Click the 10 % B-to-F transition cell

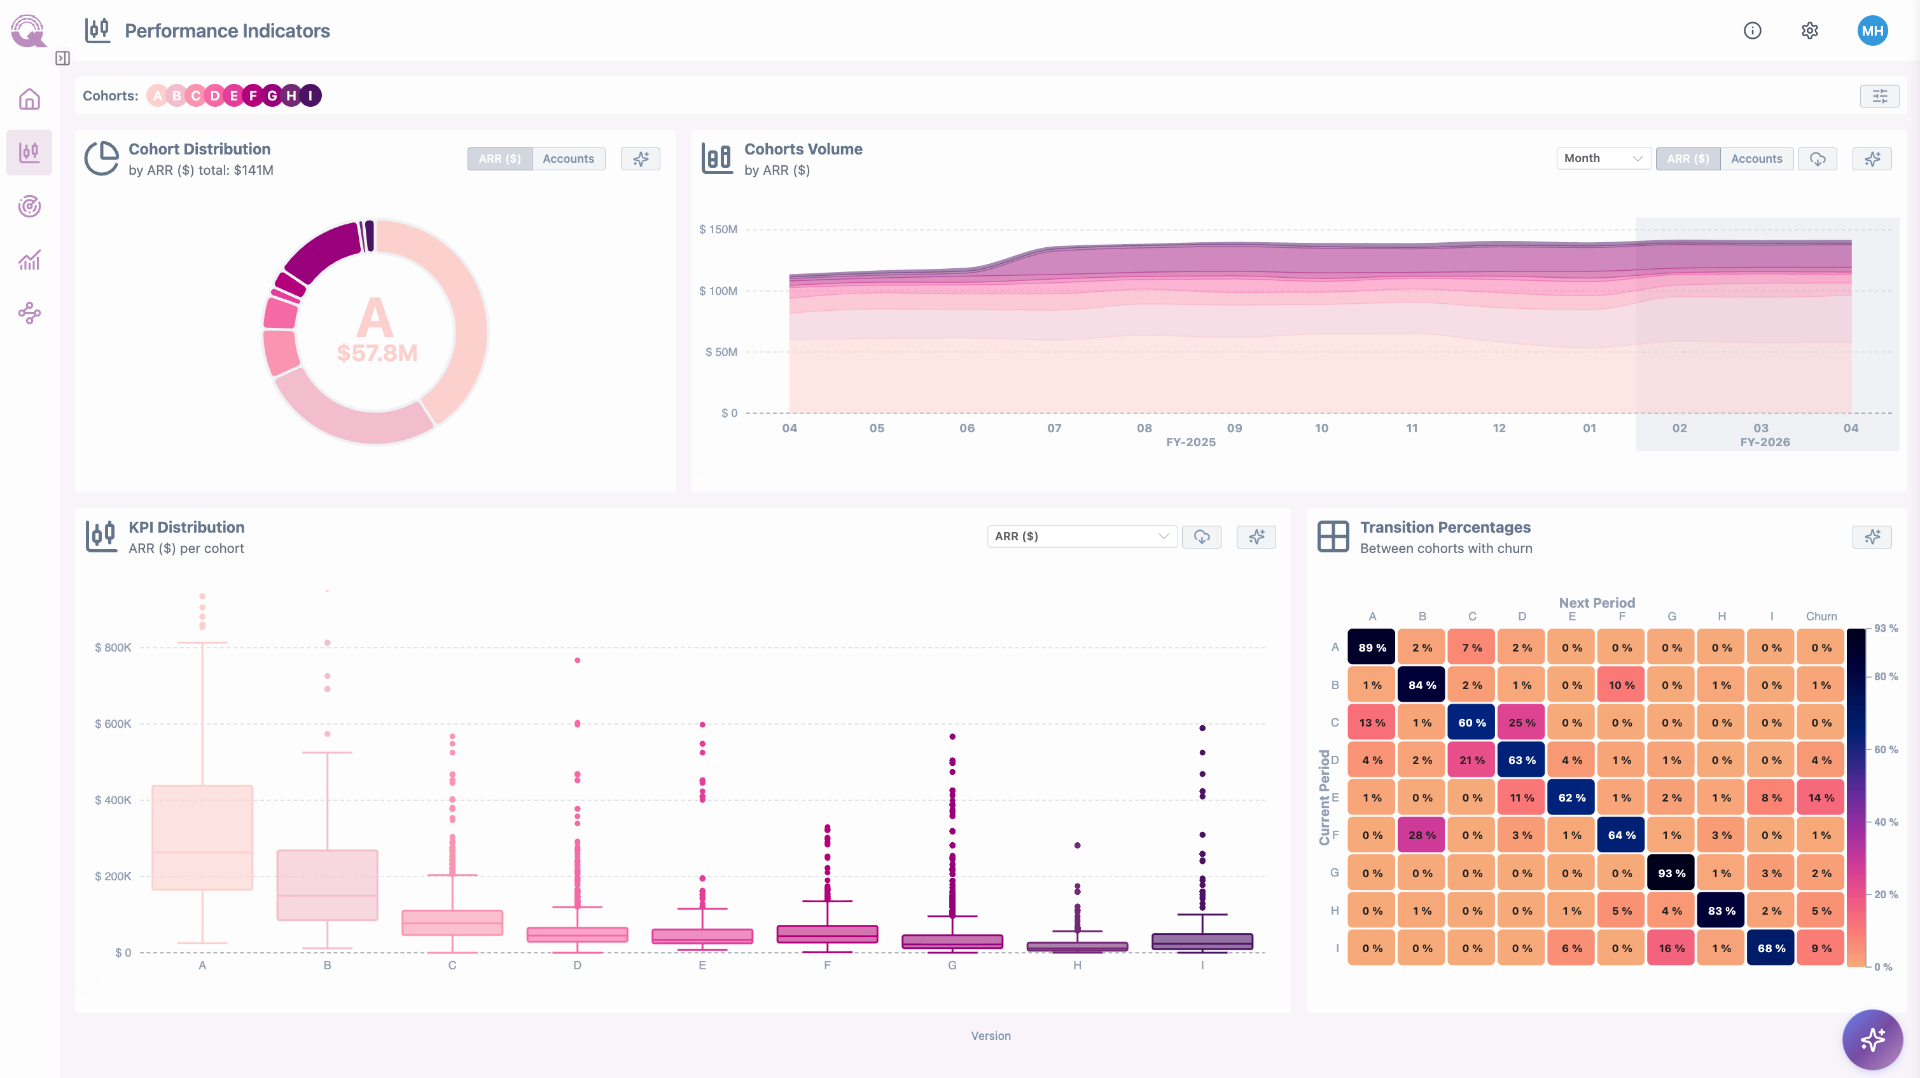pos(1621,685)
